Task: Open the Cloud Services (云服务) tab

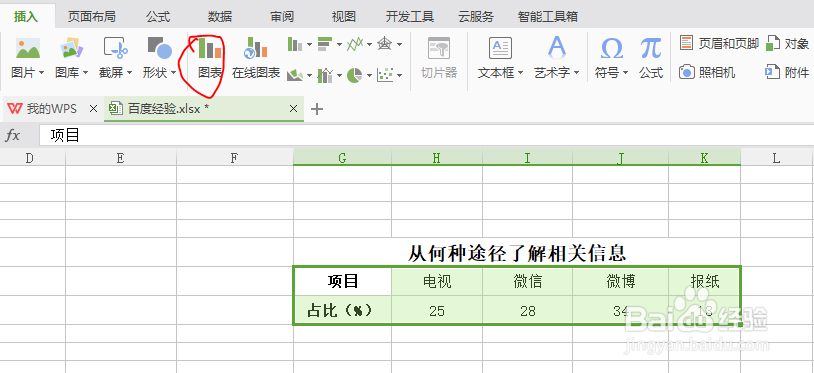Action: (476, 17)
